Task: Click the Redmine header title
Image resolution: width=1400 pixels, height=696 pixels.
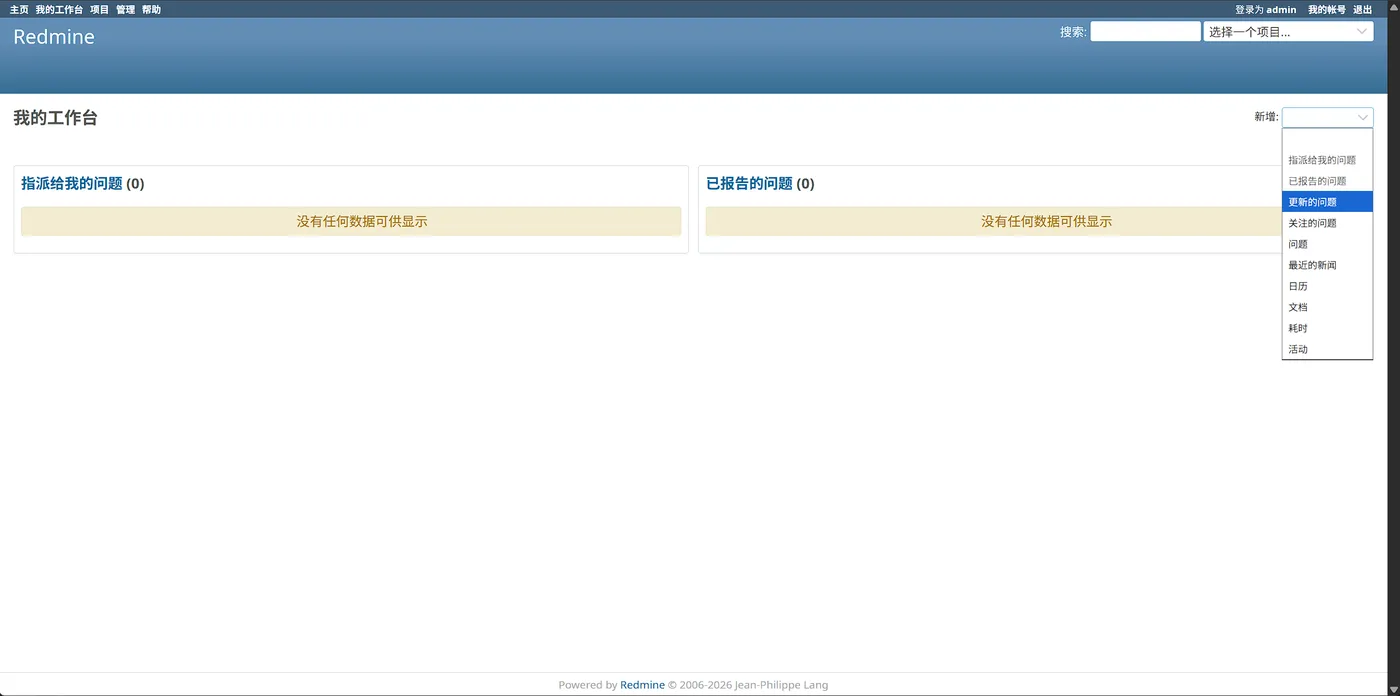Action: [54, 37]
